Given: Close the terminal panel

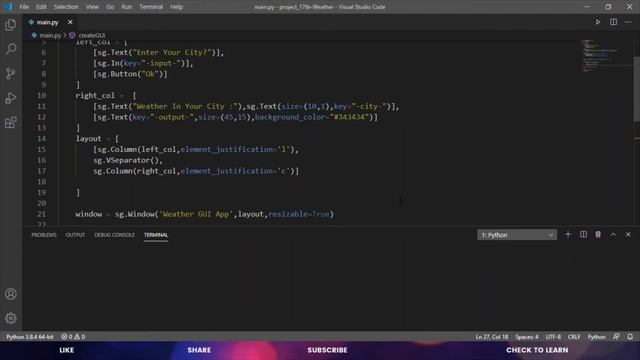Looking at the screenshot, I should click(628, 235).
